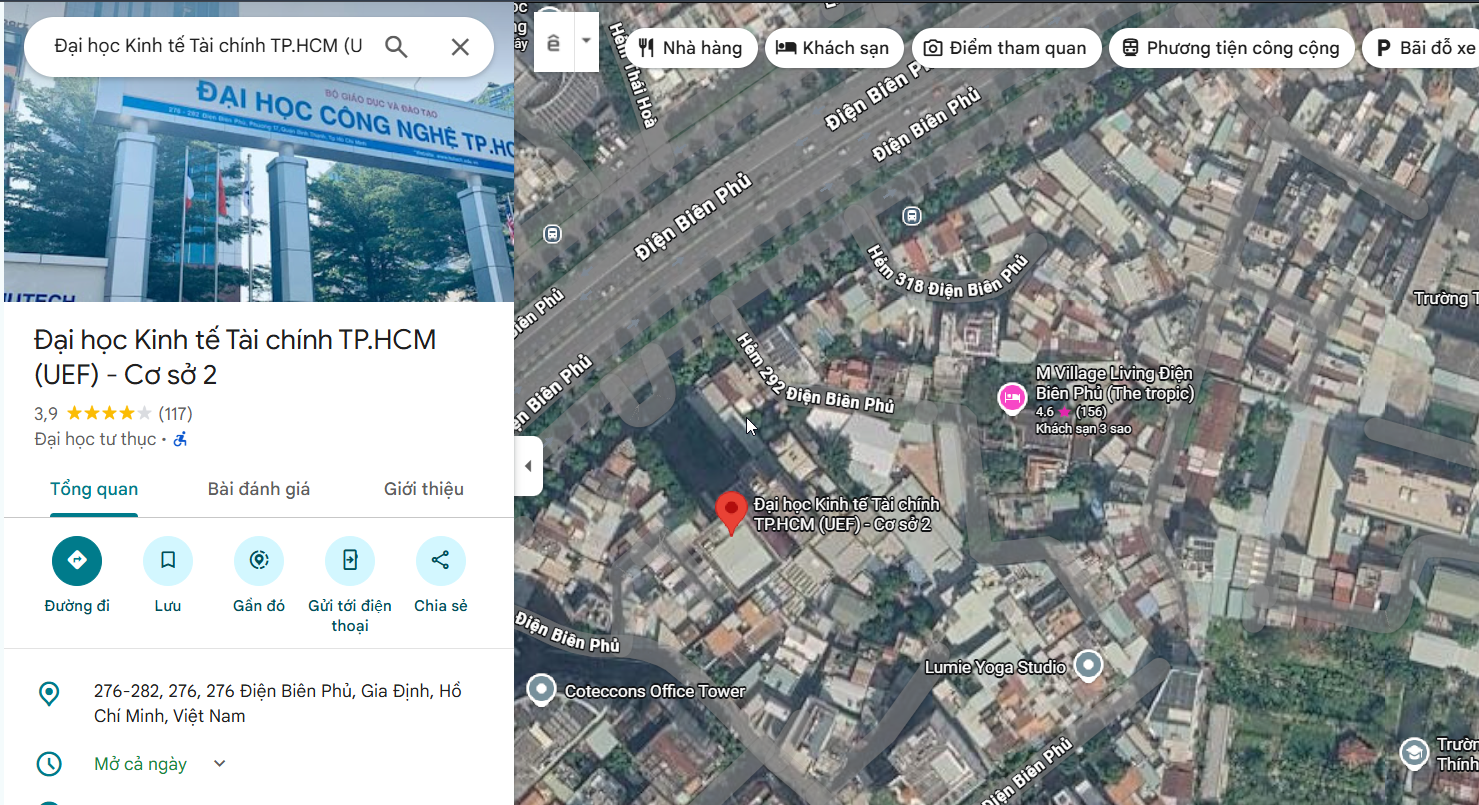Open the pink M Village hotel marker
This screenshot has width=1479, height=805.
tap(1013, 399)
